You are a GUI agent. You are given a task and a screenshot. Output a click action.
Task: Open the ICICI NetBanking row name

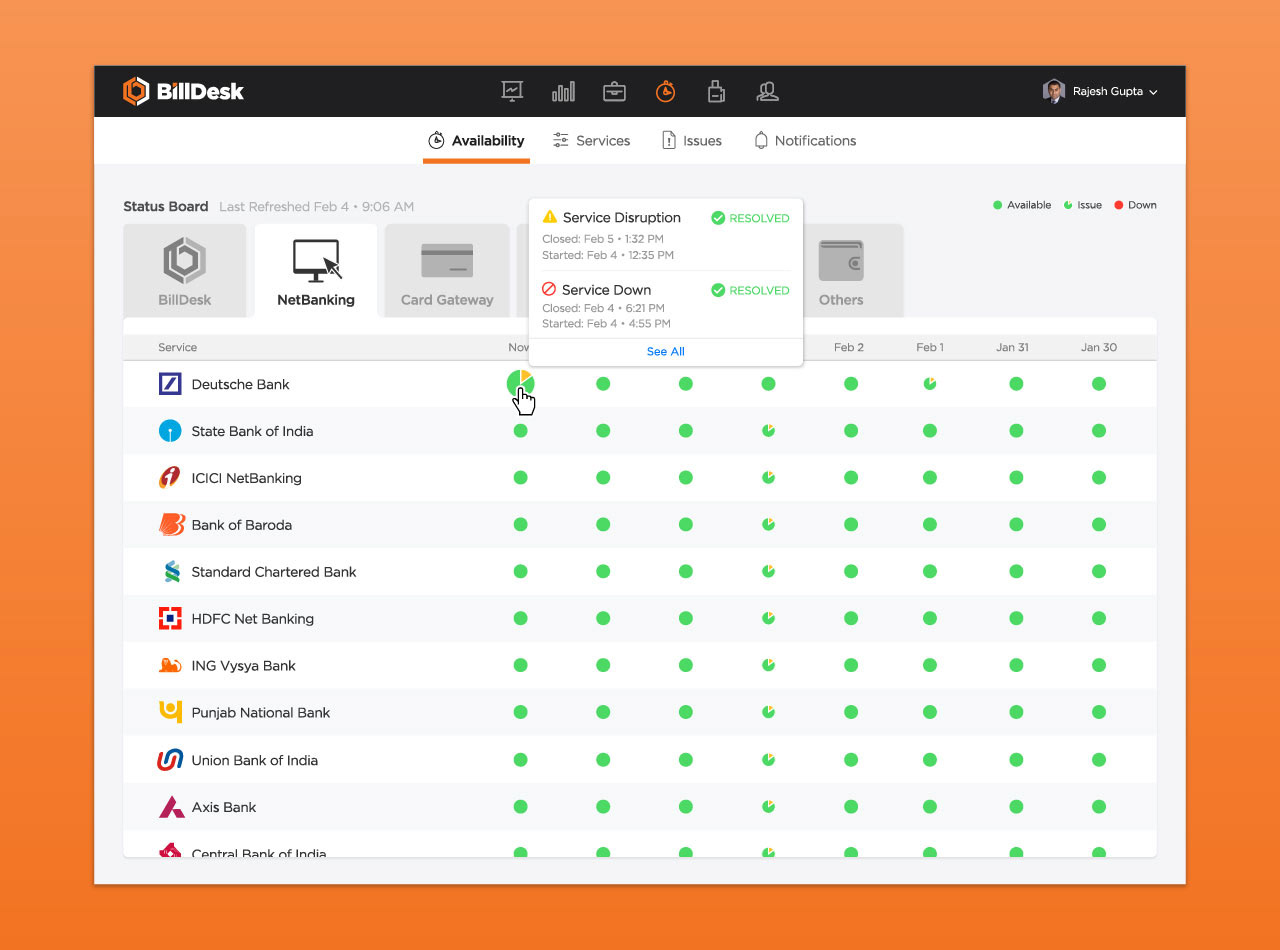pyautogui.click(x=246, y=478)
